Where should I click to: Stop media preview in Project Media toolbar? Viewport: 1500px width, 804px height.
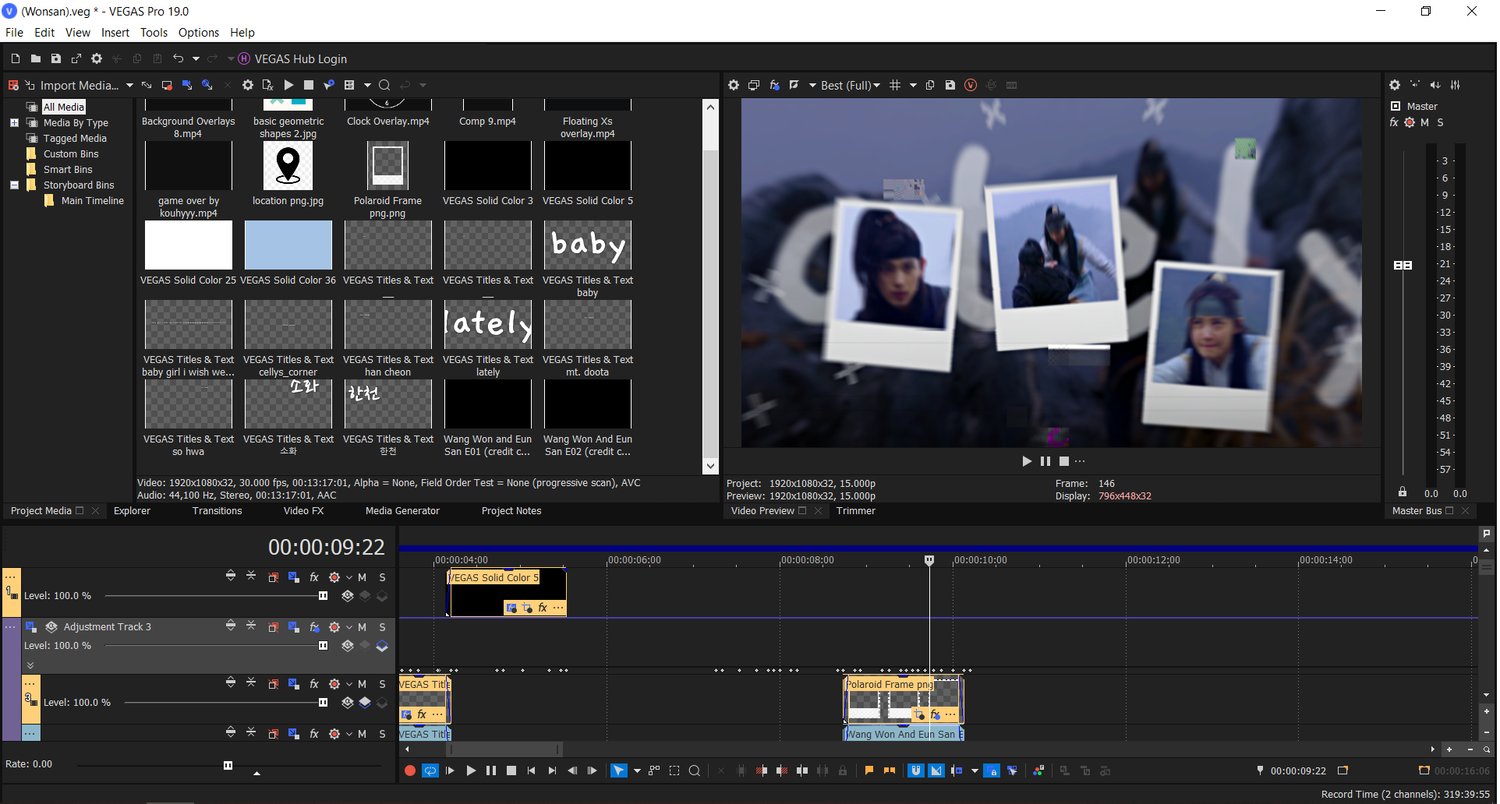click(x=309, y=85)
